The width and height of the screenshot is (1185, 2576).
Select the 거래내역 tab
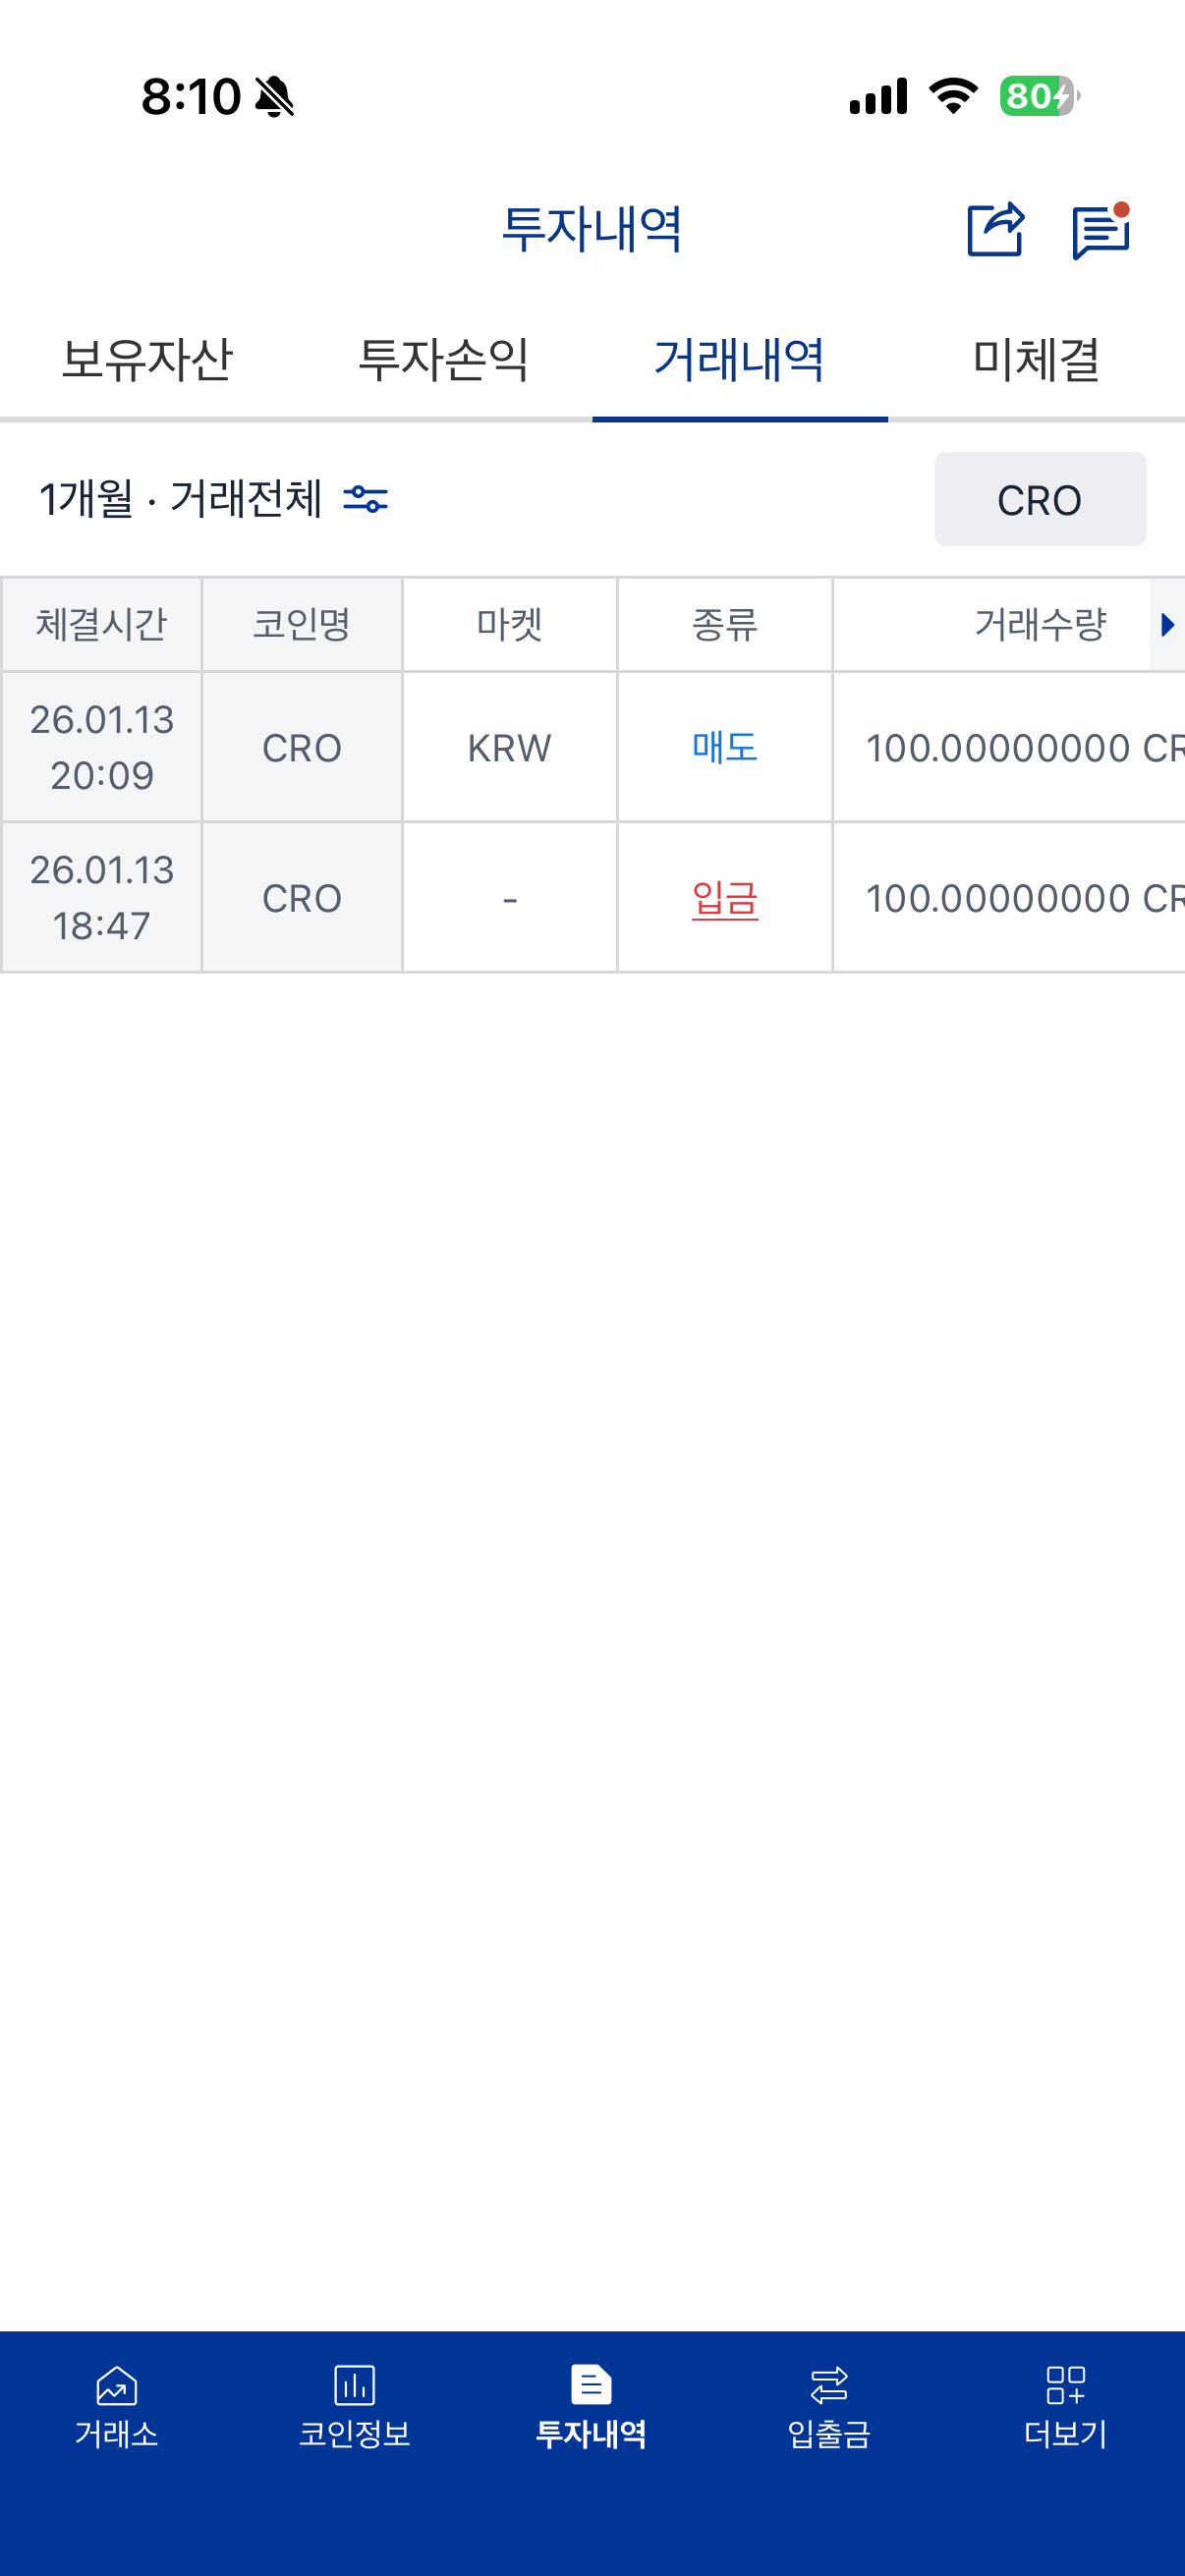(x=739, y=360)
